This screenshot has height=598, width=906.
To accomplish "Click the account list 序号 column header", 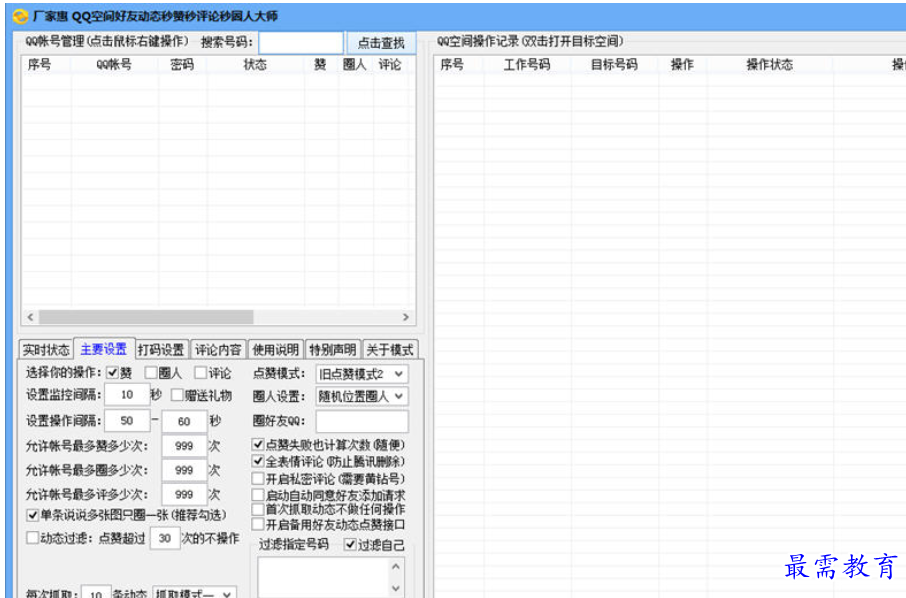I will [x=39, y=64].
